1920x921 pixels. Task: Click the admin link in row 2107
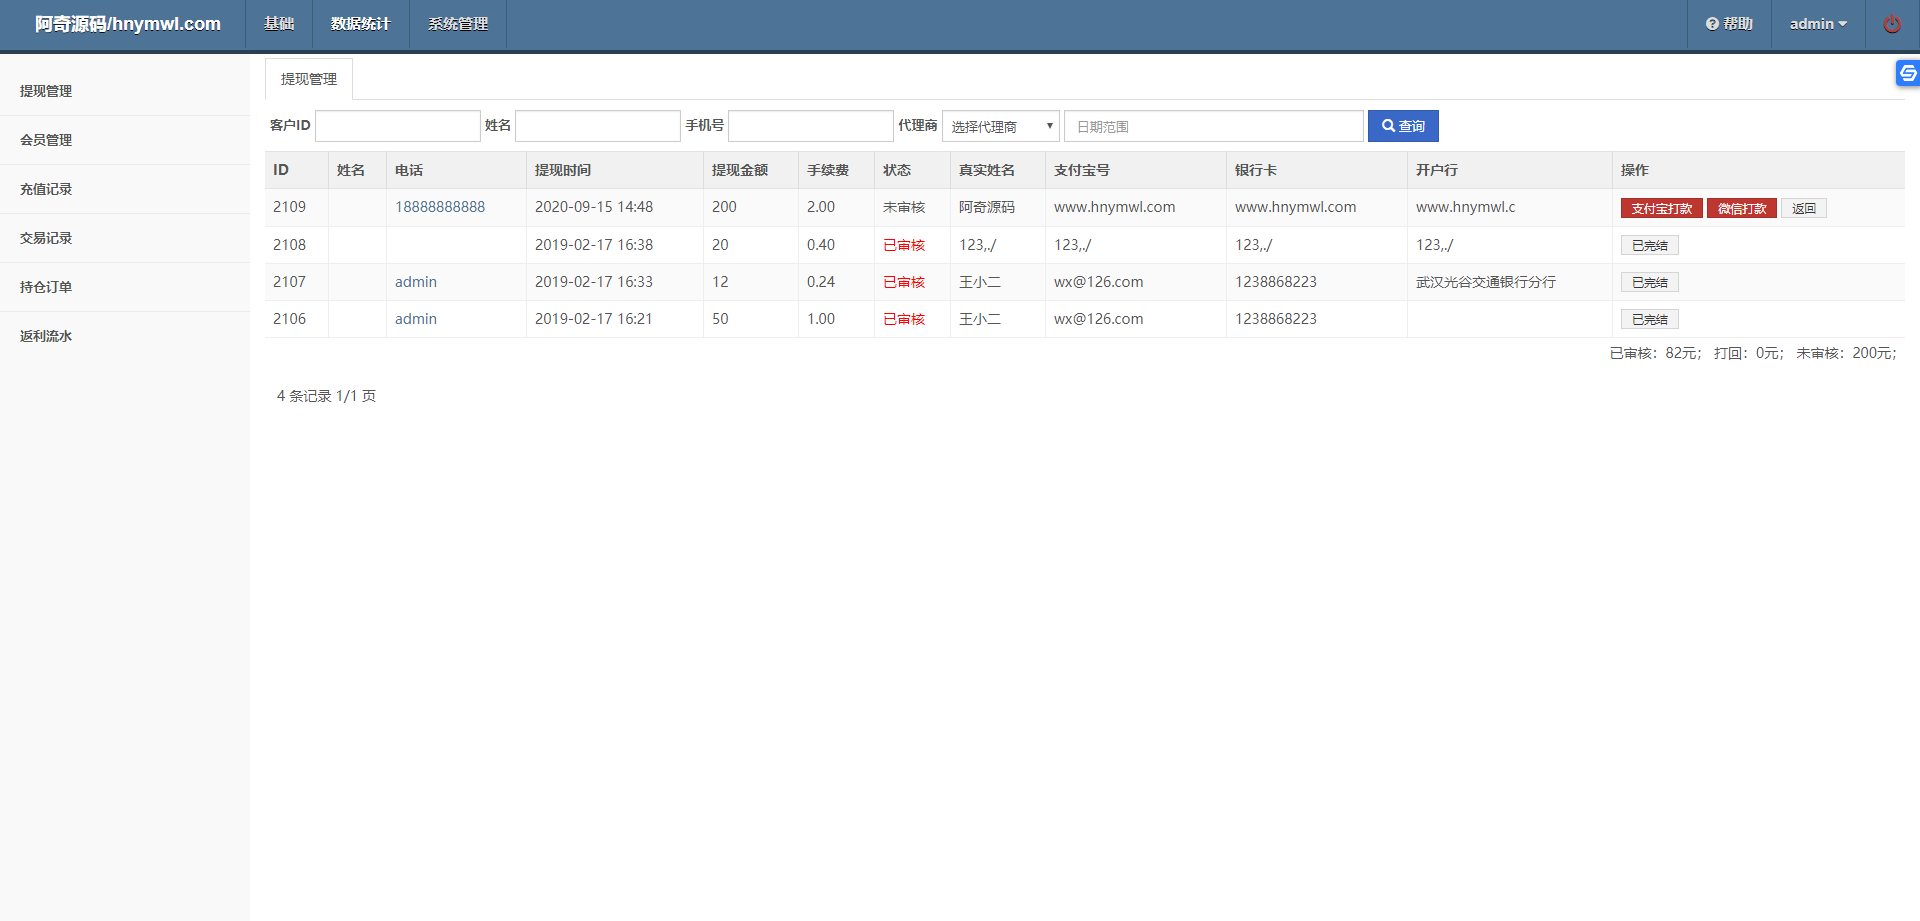point(416,281)
